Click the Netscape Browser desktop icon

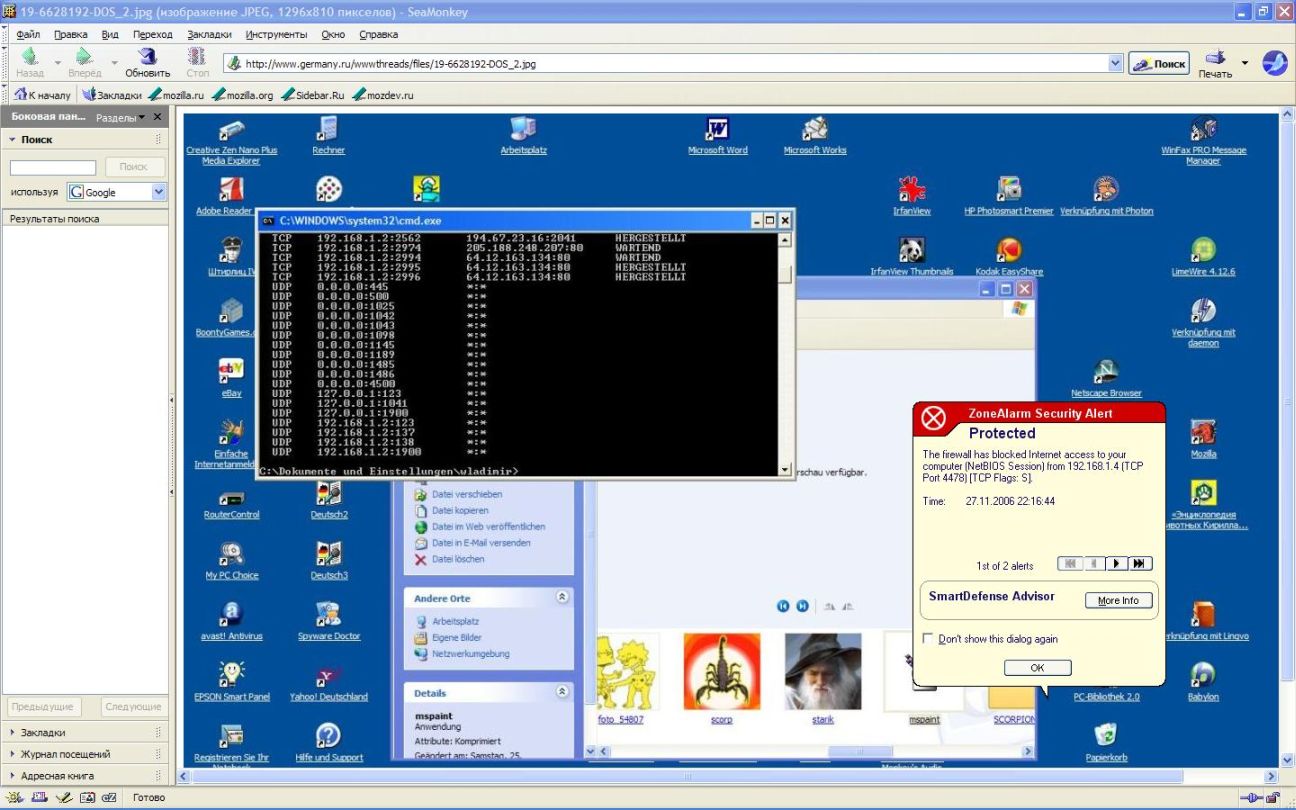(x=1106, y=378)
